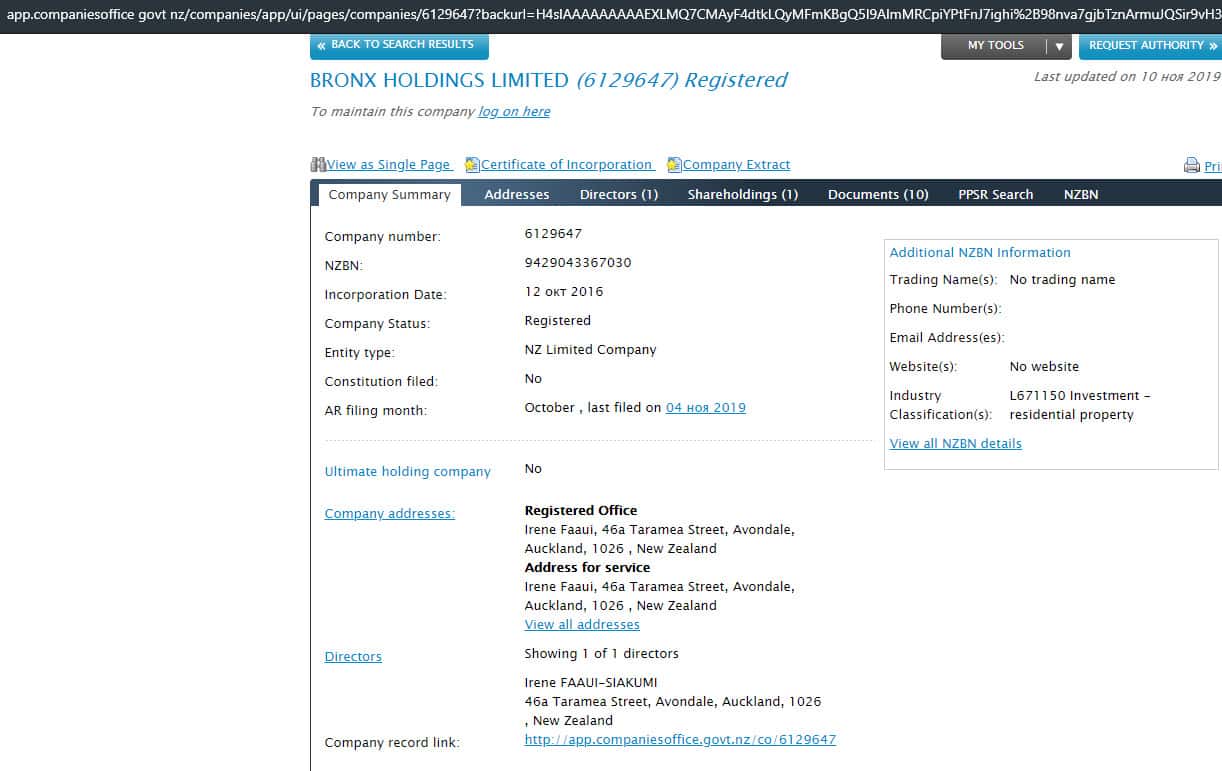This screenshot has width=1222, height=771.
Task: Click the BRONX HOLDINGS LIMITED heading
Action: [x=439, y=80]
